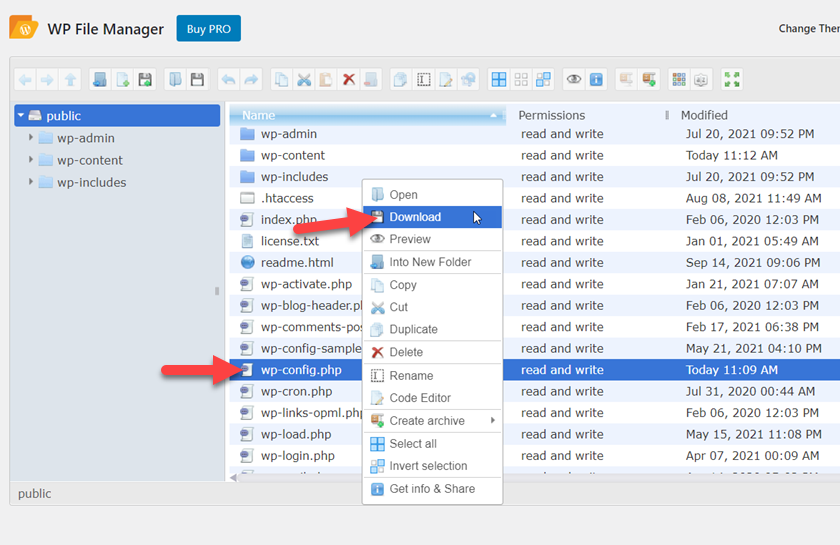Choose Rename from context menu
Image resolution: width=840 pixels, height=545 pixels.
[432, 376]
